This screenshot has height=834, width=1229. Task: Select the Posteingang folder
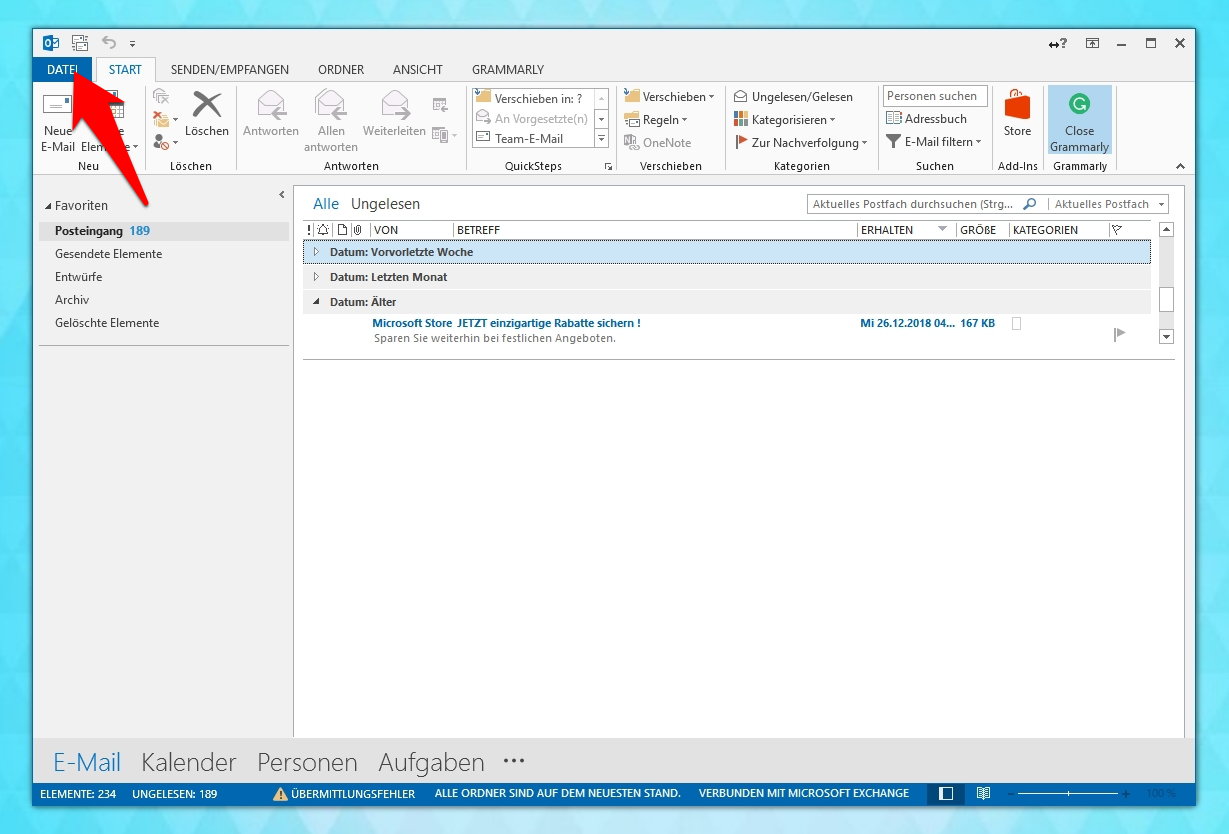tap(164, 231)
